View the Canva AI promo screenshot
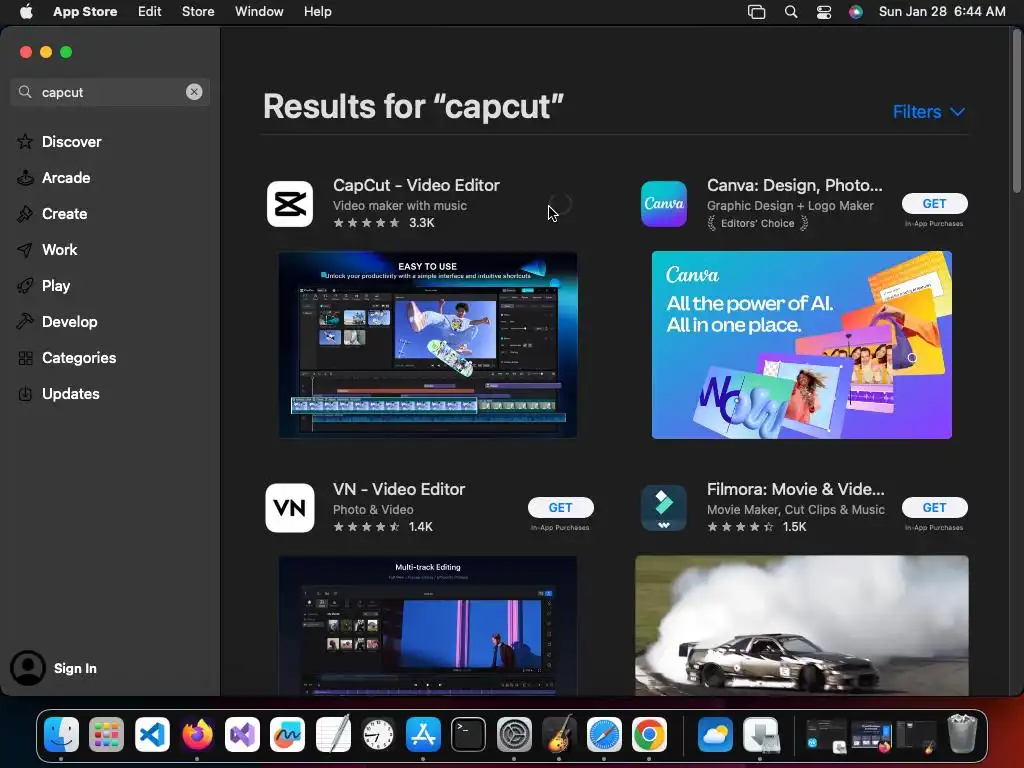 click(801, 345)
